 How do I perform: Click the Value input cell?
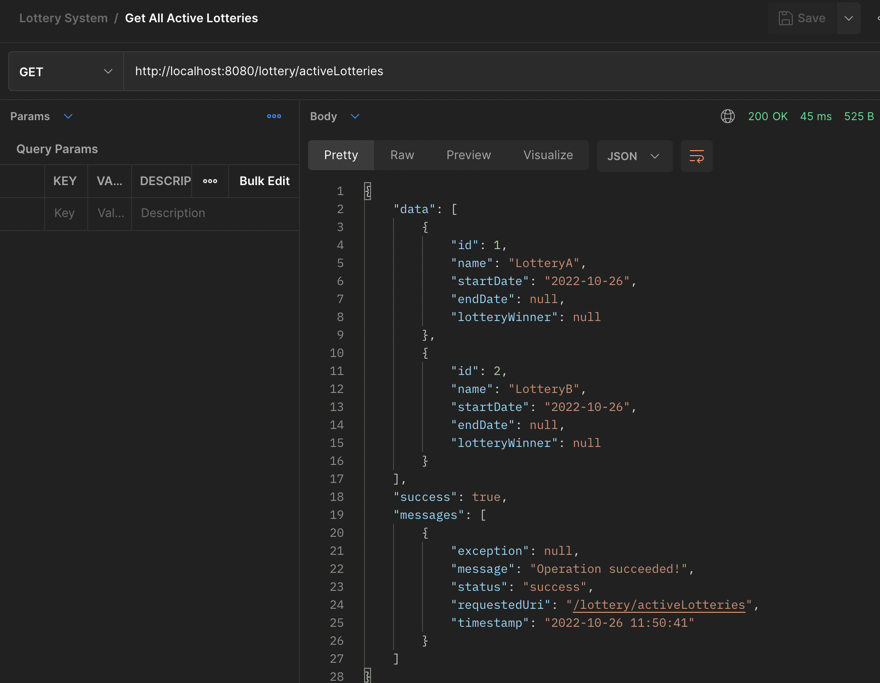point(110,213)
